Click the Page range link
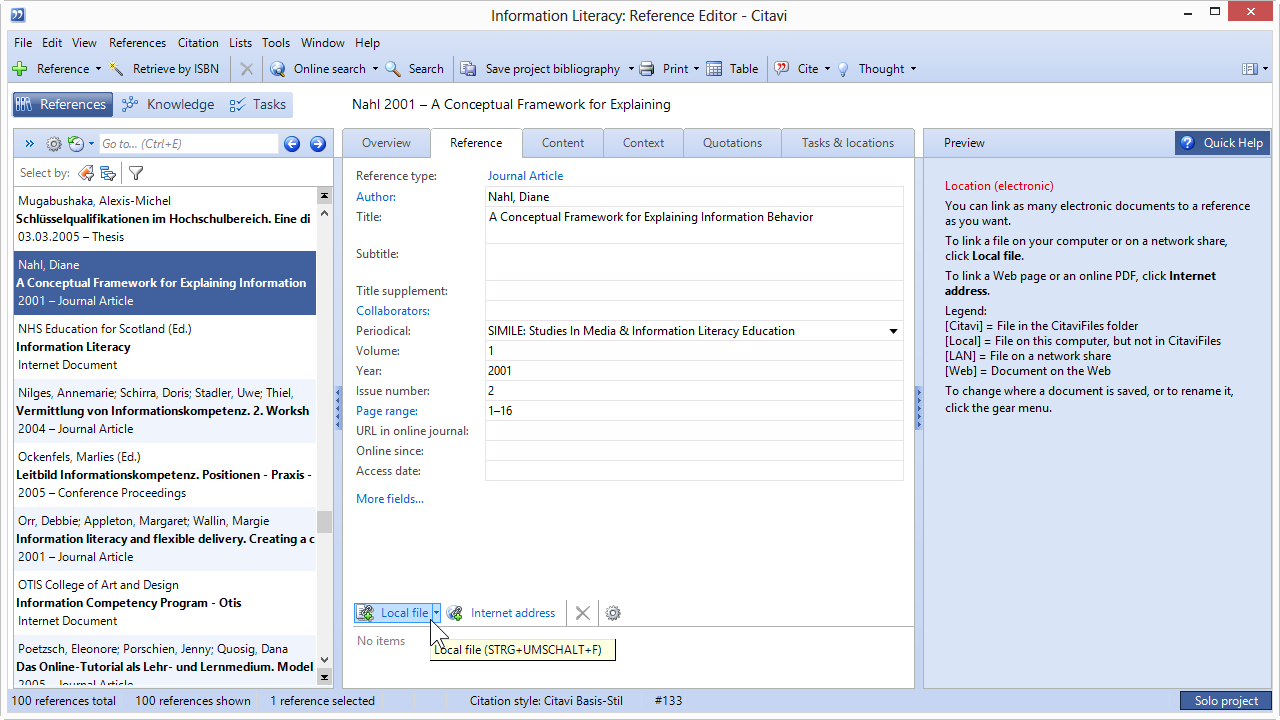This screenshot has height=720, width=1280. click(387, 411)
